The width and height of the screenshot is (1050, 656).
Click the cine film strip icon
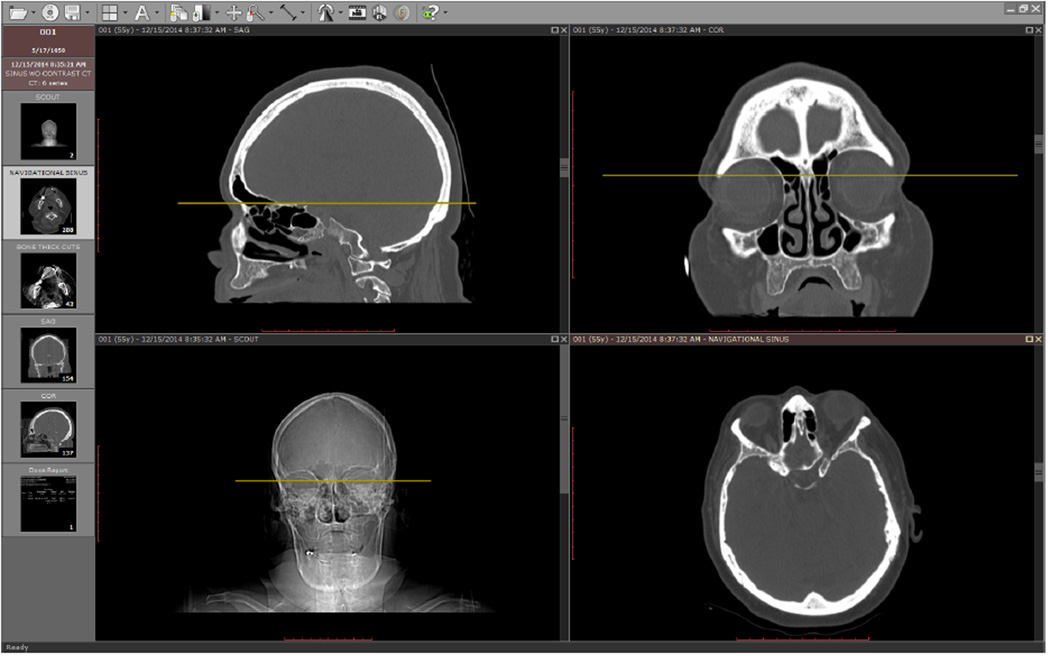click(x=359, y=13)
